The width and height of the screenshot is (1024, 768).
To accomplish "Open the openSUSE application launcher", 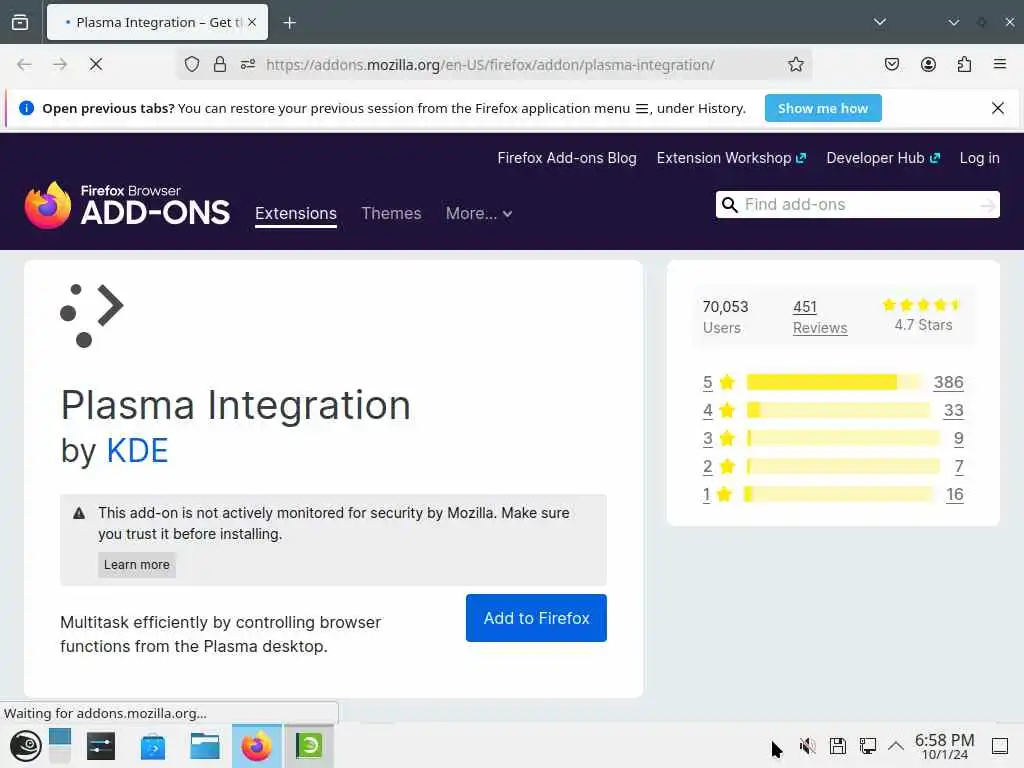I will [x=25, y=746].
